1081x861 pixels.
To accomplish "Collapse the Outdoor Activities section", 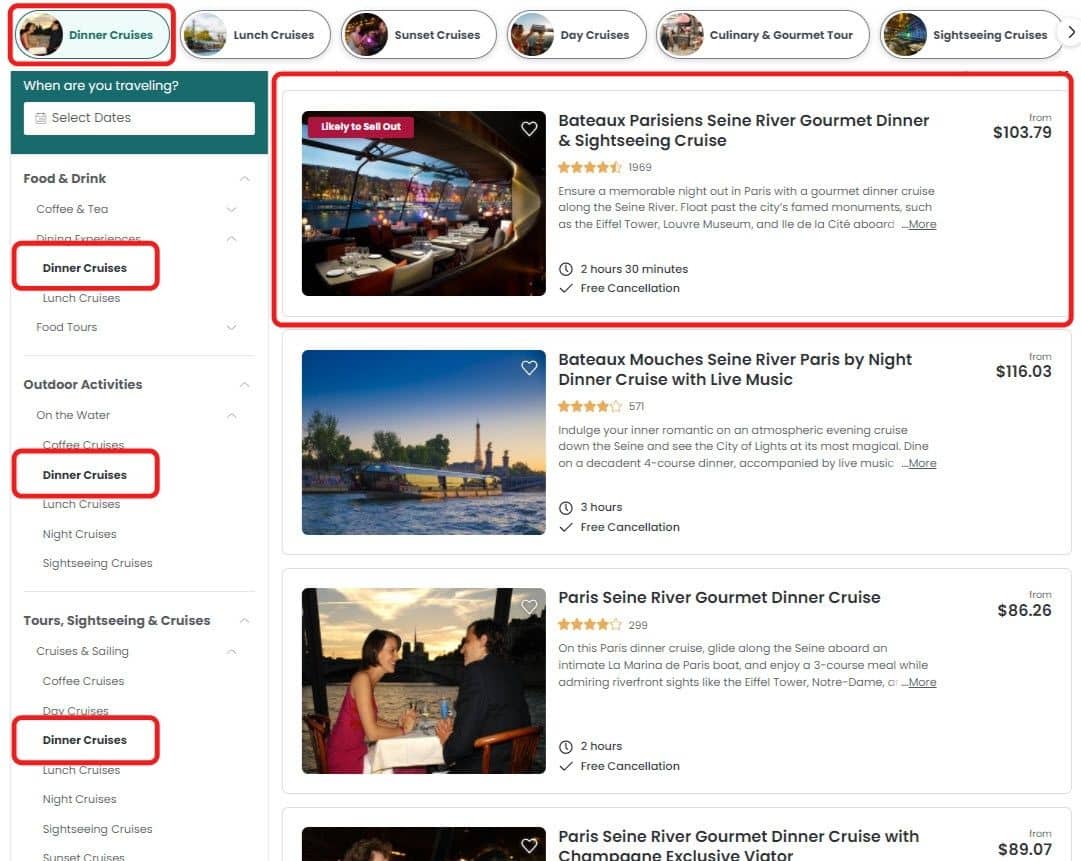I will pos(245,385).
